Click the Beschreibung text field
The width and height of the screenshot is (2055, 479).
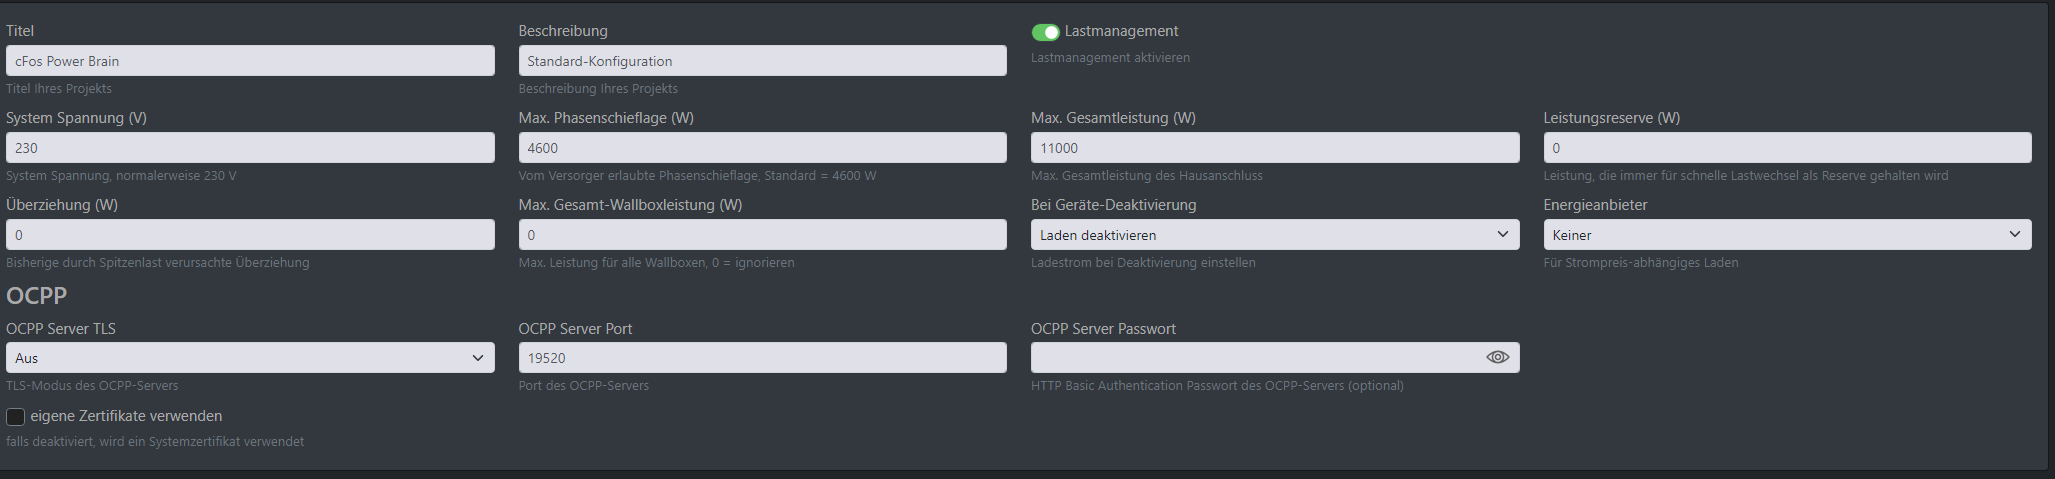pos(762,61)
